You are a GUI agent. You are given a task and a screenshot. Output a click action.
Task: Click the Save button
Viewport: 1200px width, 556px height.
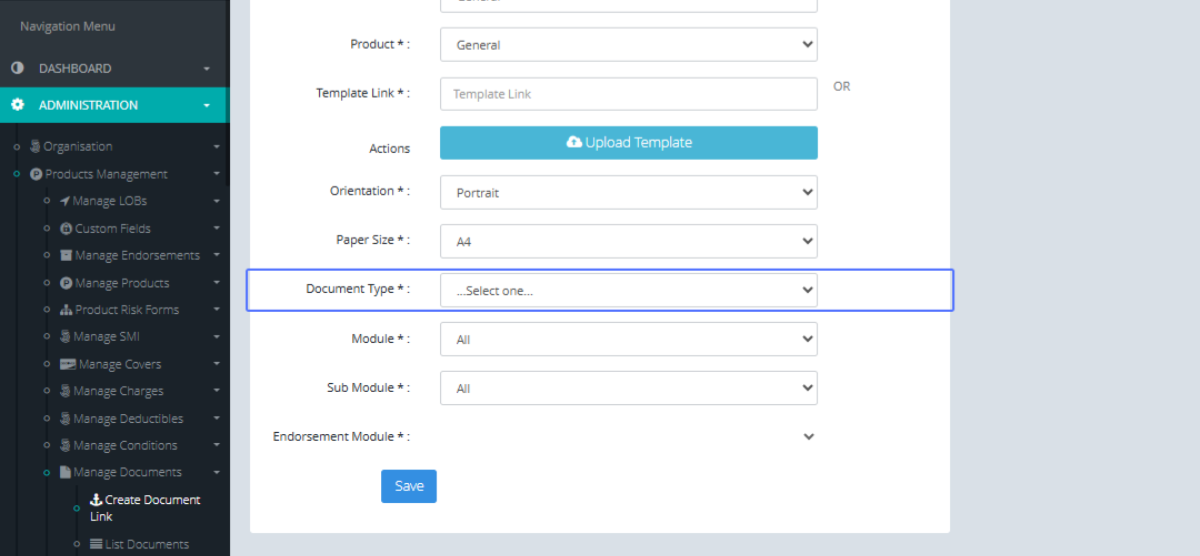coord(408,486)
